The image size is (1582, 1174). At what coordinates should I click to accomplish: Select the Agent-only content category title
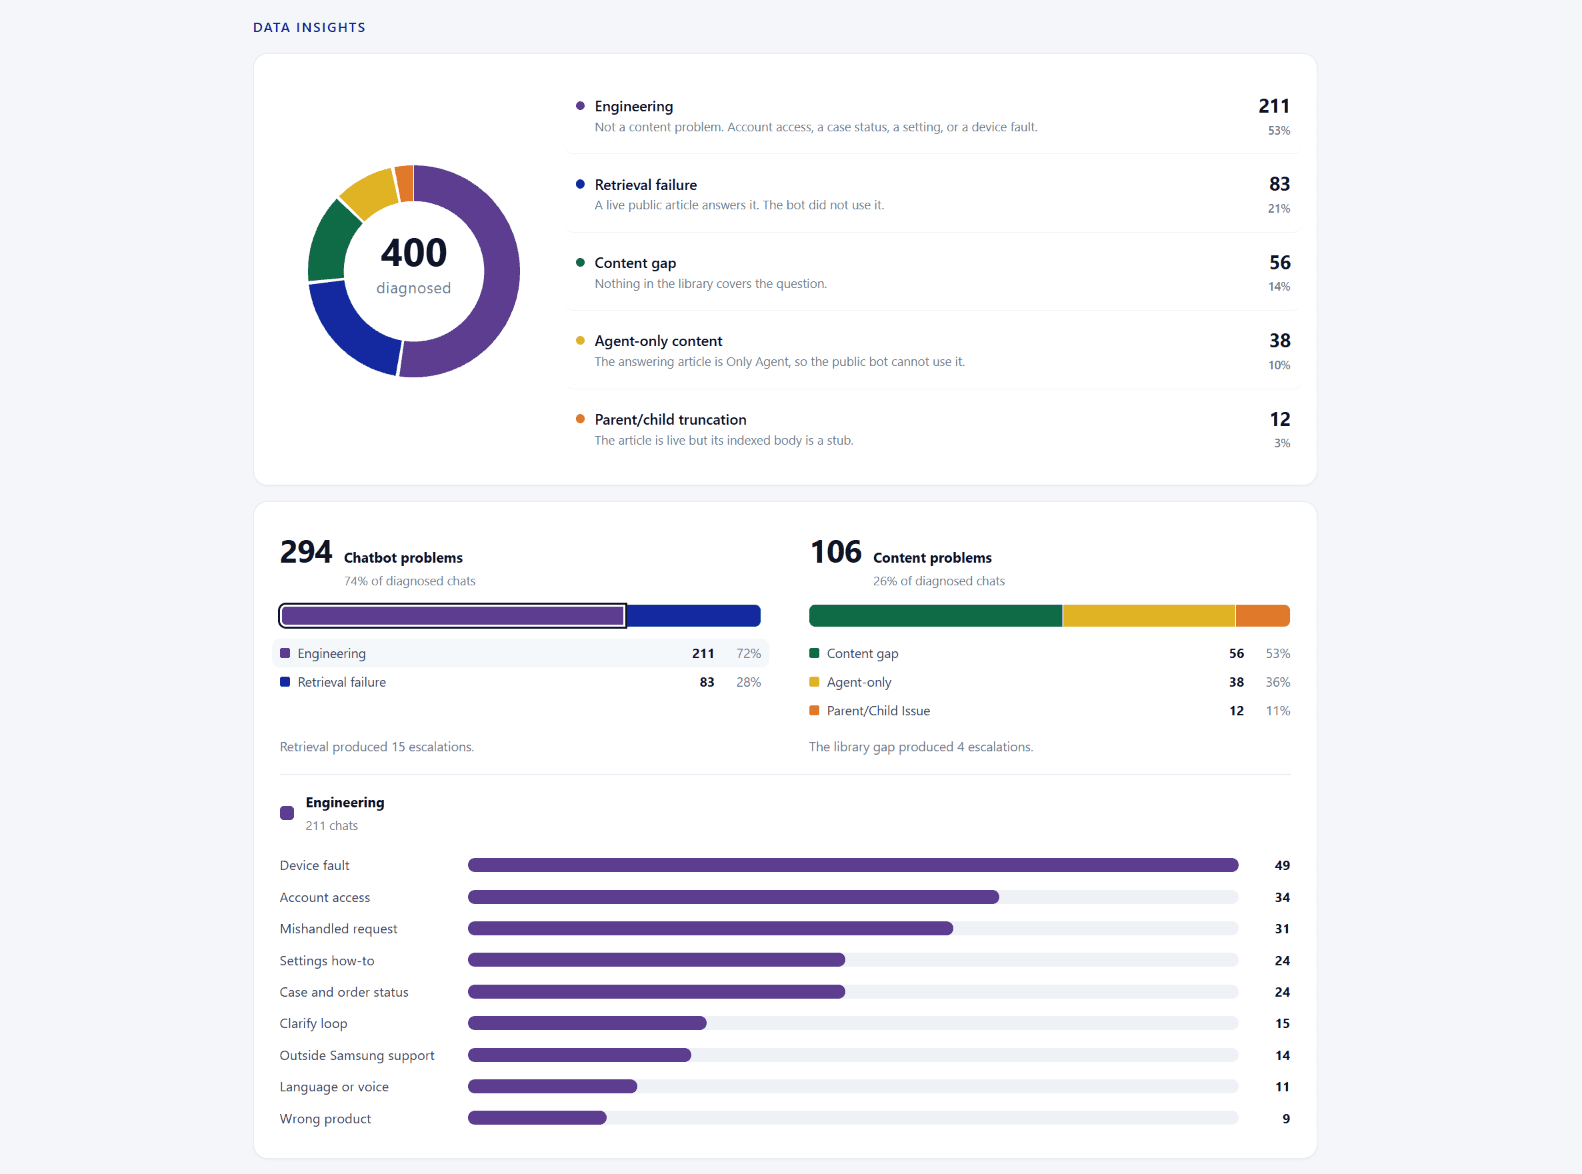(658, 341)
